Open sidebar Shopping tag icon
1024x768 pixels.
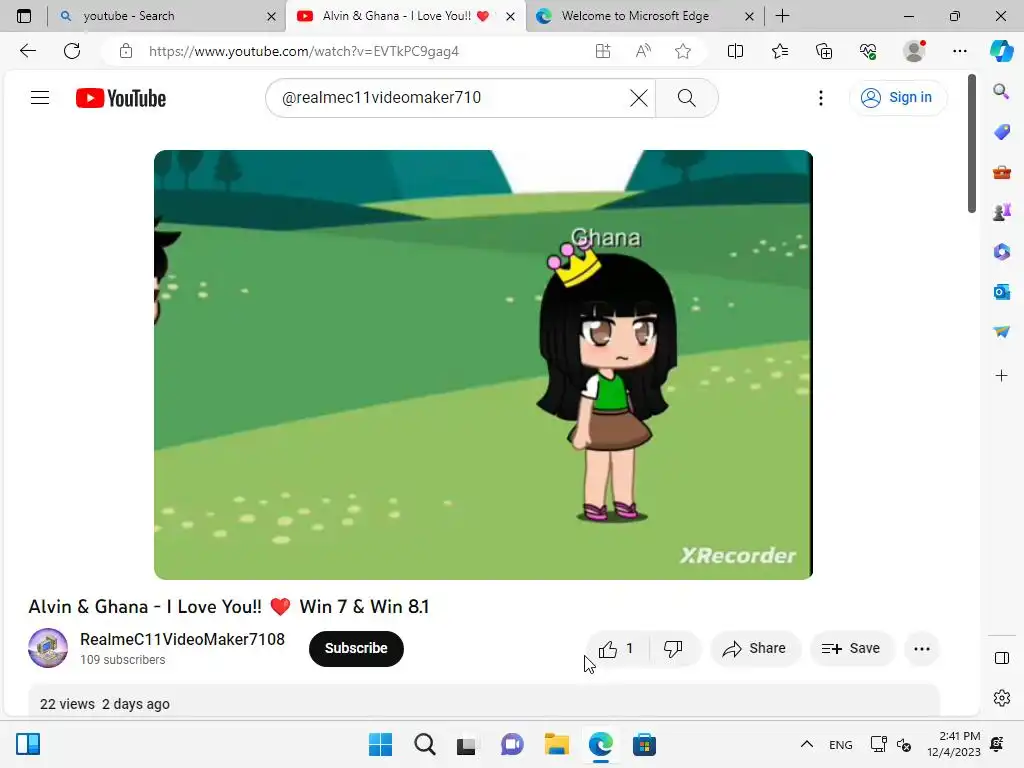point(1002,132)
